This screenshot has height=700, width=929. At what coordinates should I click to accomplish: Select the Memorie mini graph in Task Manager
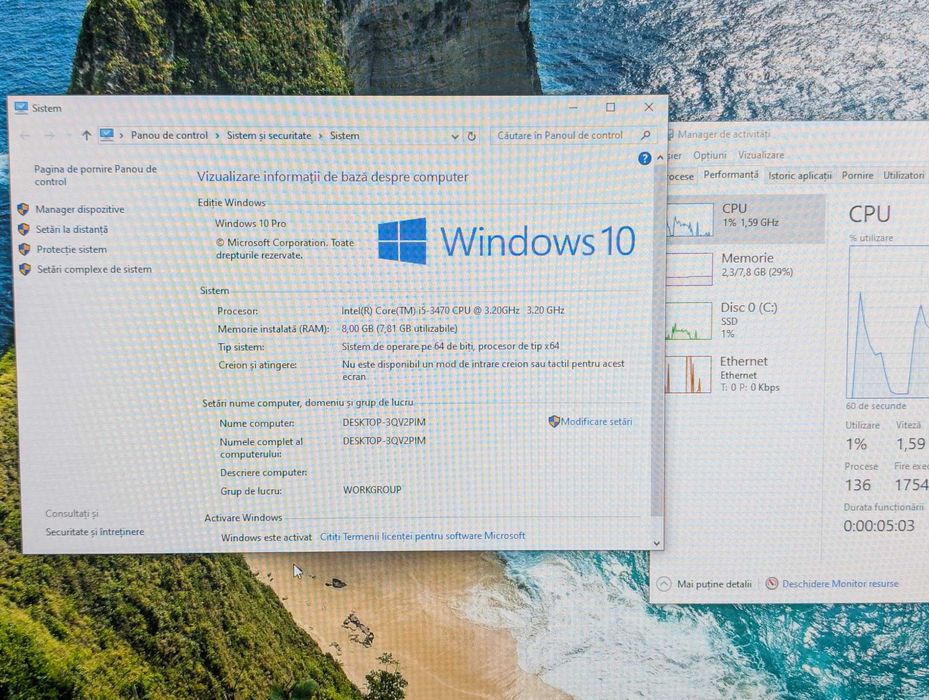[x=689, y=269]
